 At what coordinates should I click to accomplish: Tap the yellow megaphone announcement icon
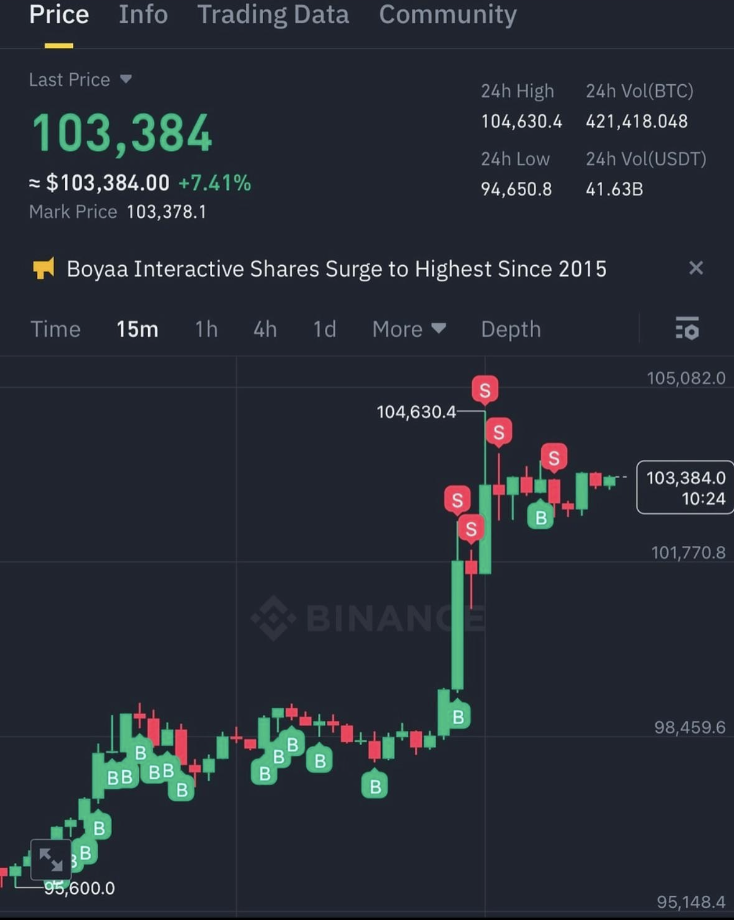pyautogui.click(x=43, y=269)
